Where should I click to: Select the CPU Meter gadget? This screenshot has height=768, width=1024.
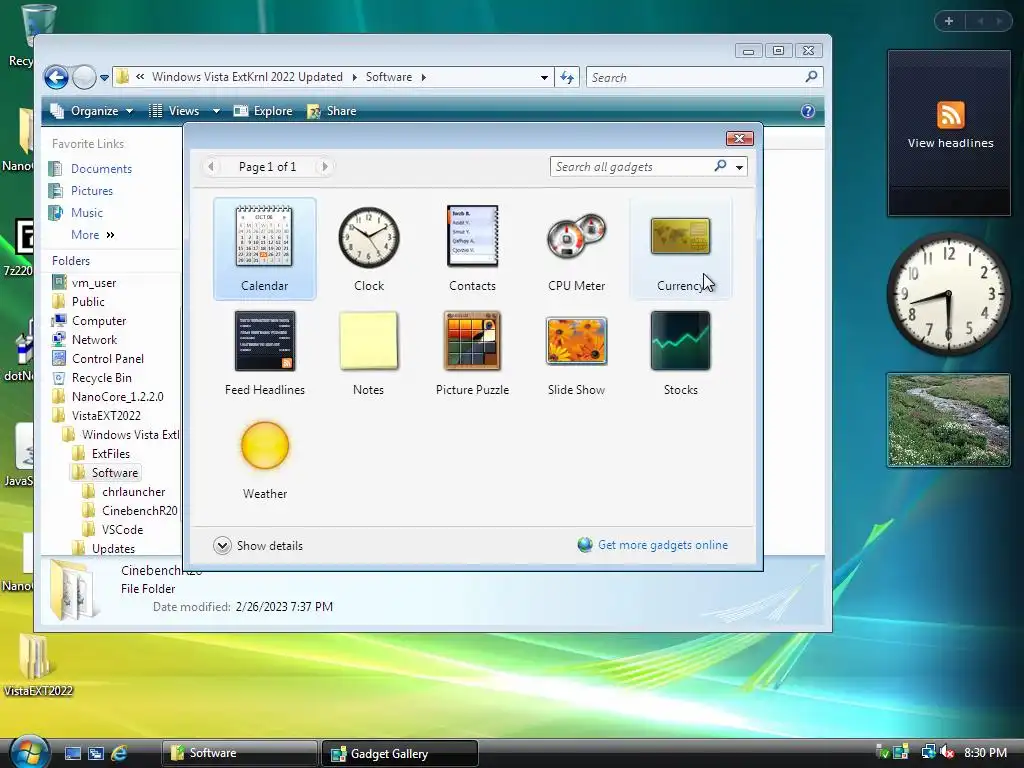click(576, 249)
